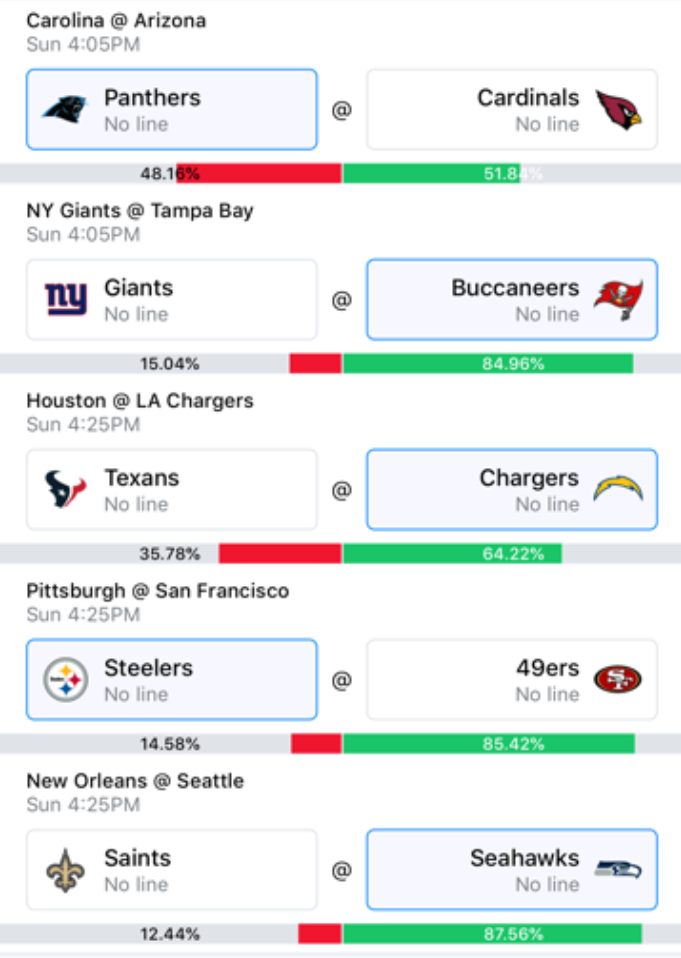Select the Saints pick card
Viewport: 681px width, 958px height.
click(x=172, y=869)
